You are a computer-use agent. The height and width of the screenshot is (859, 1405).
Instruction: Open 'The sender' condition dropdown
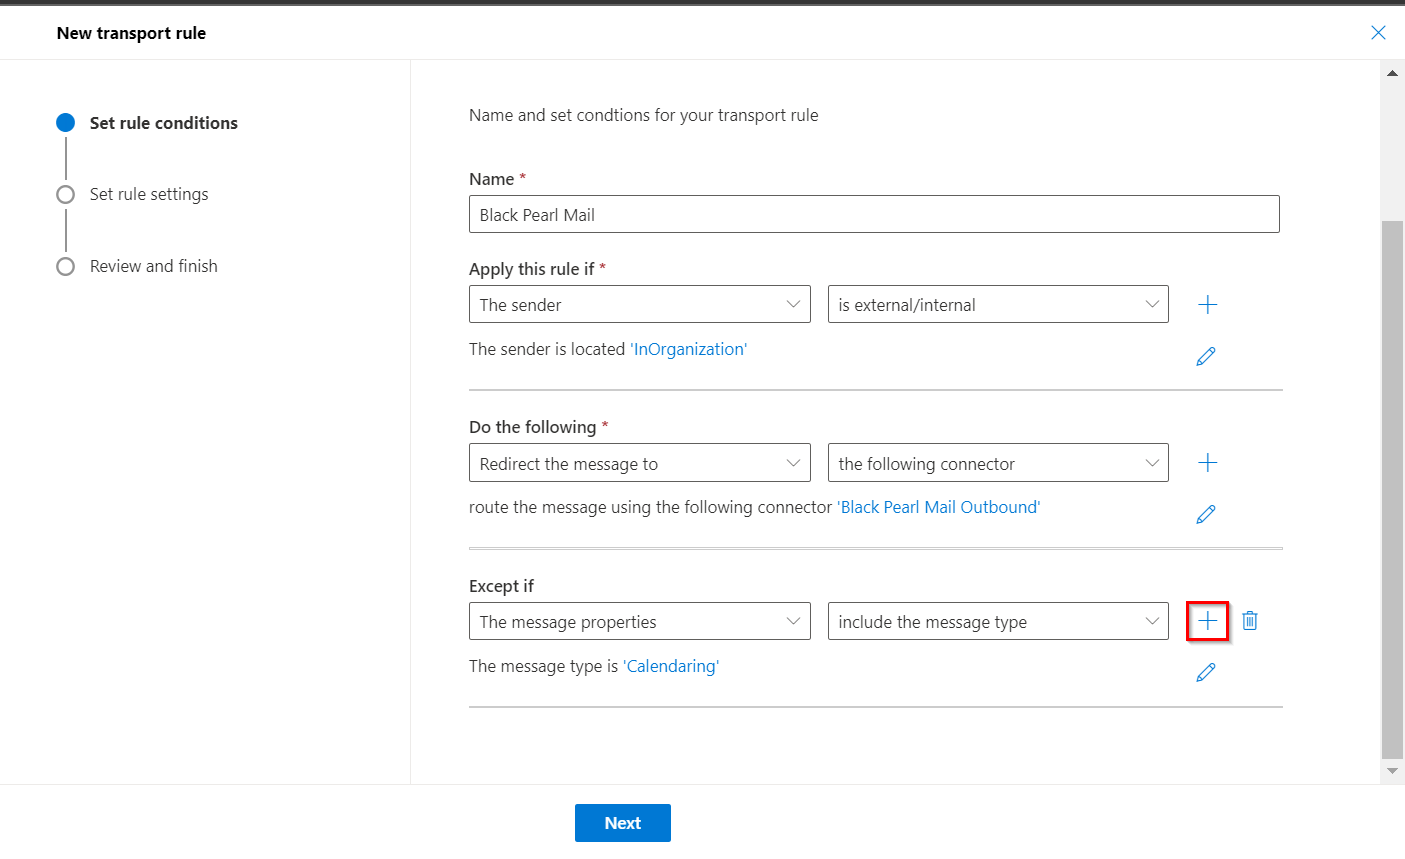[639, 305]
